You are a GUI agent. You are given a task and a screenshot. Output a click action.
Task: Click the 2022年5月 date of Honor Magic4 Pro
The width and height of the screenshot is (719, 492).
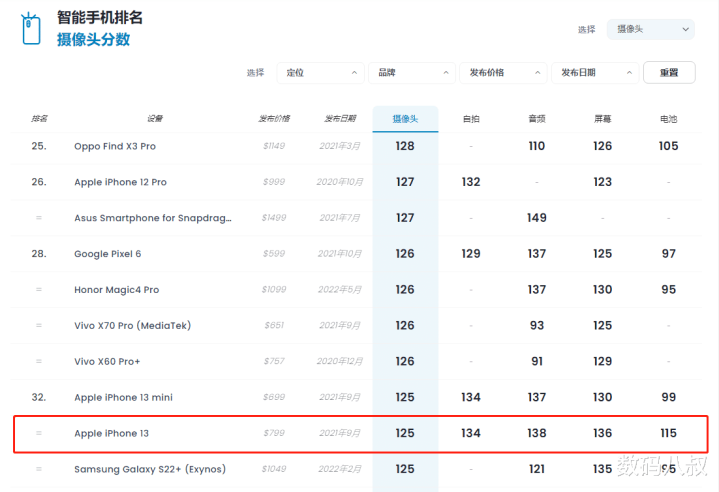(340, 290)
